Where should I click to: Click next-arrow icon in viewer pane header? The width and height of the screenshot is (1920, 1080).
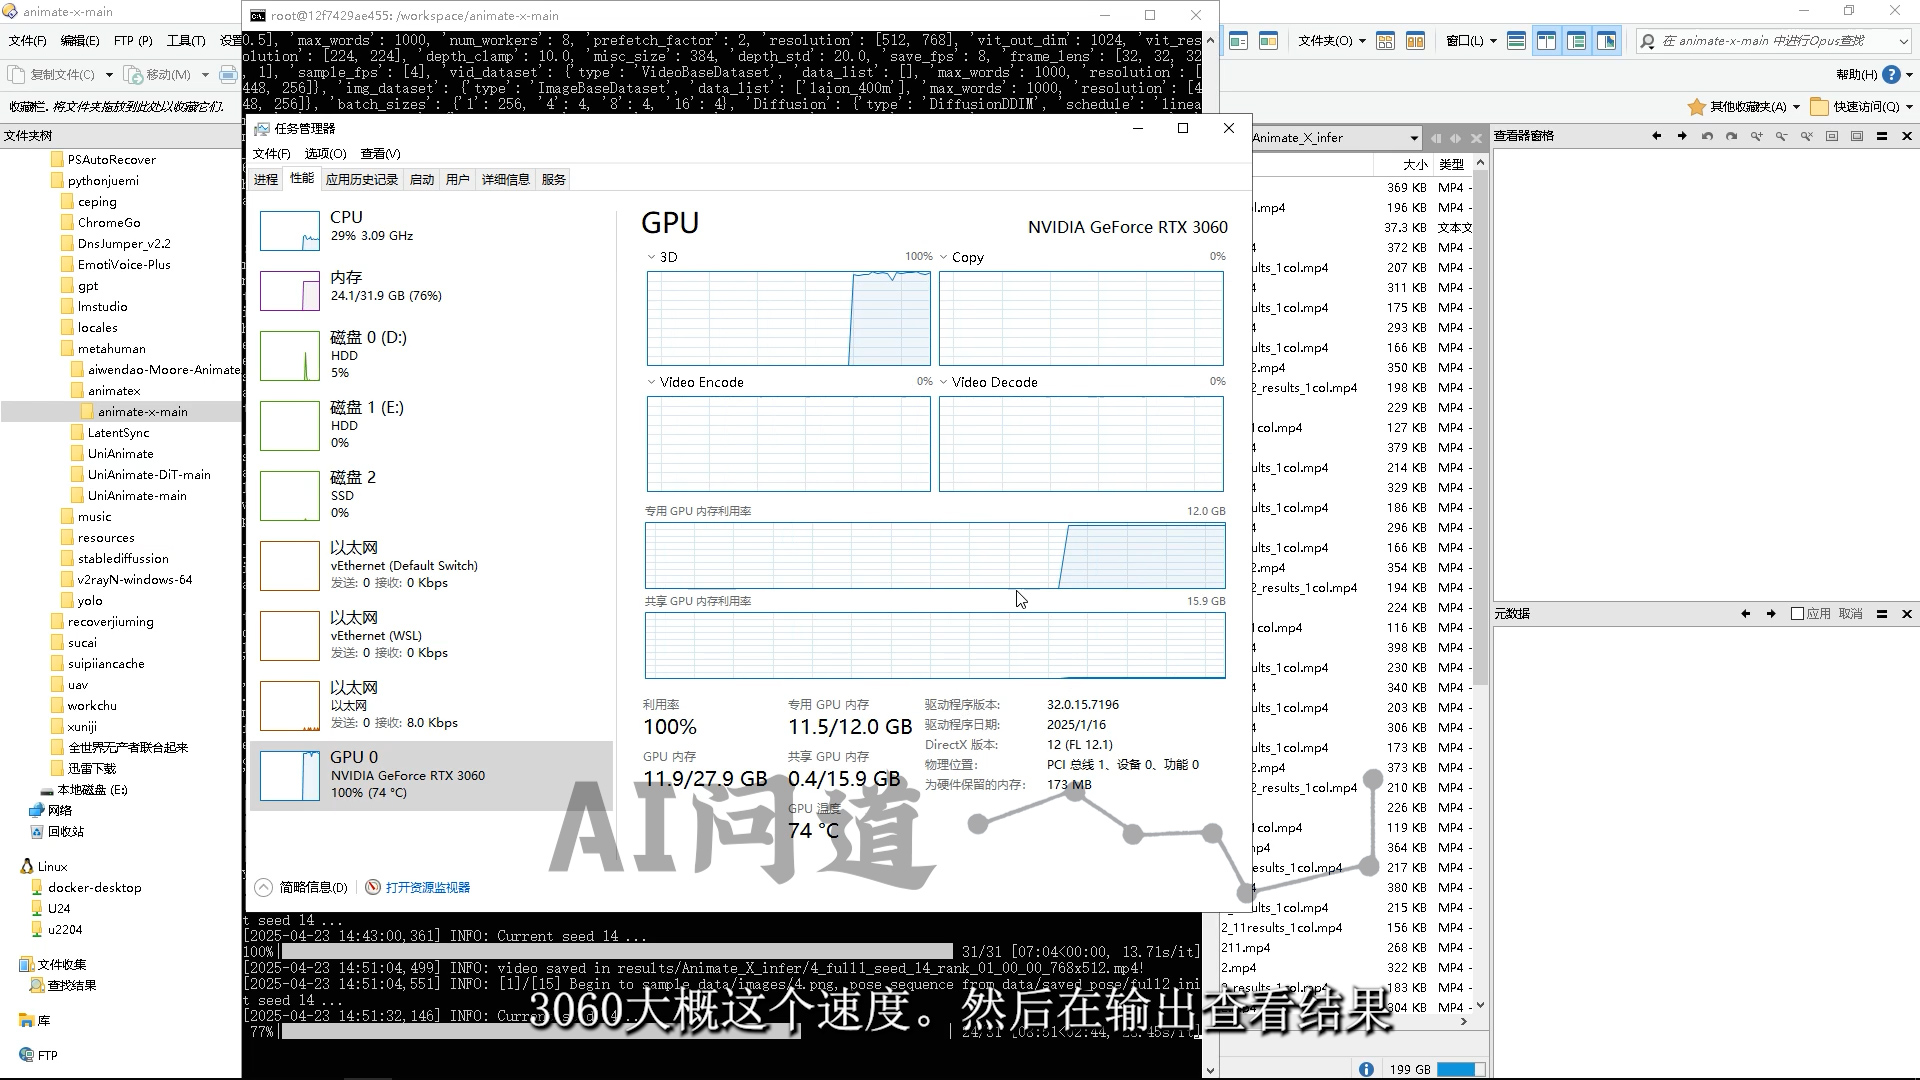click(1682, 136)
